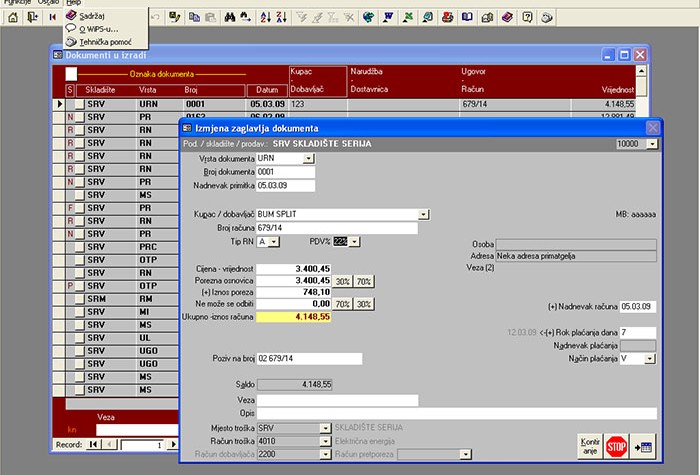Expand the Vrsta dokumenta dropdown
Screen dimensions: 700x475
click(308, 158)
